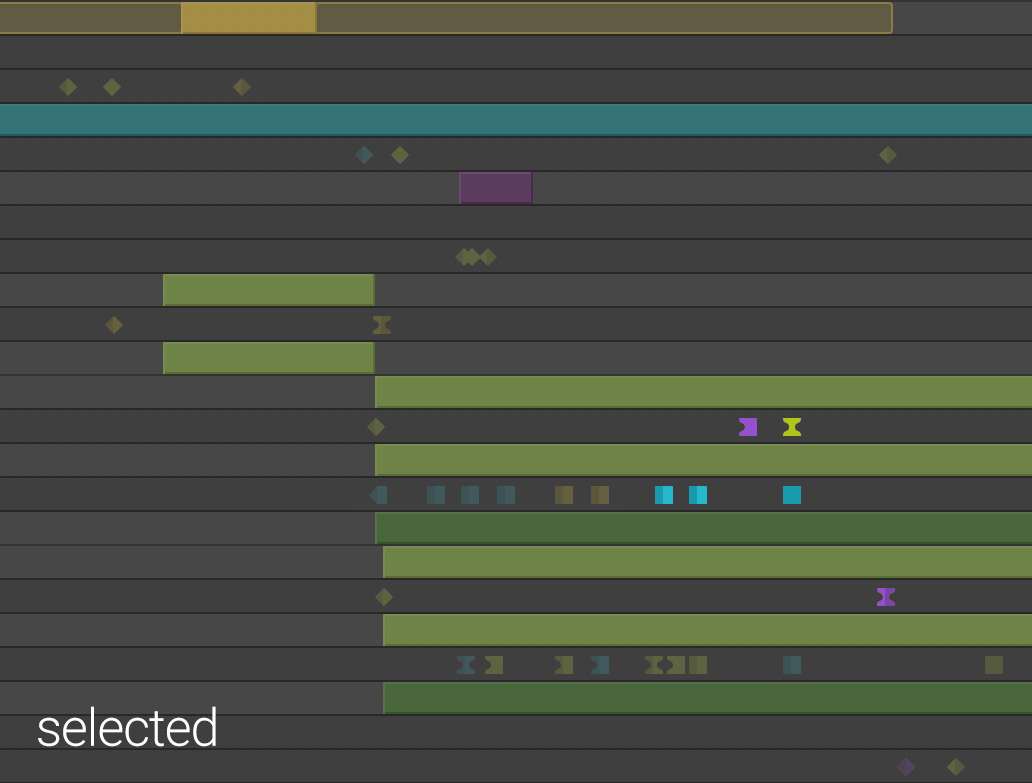Screen dimensions: 1032x783
Task: Select the short green clip bar on the left
Action: (268, 289)
